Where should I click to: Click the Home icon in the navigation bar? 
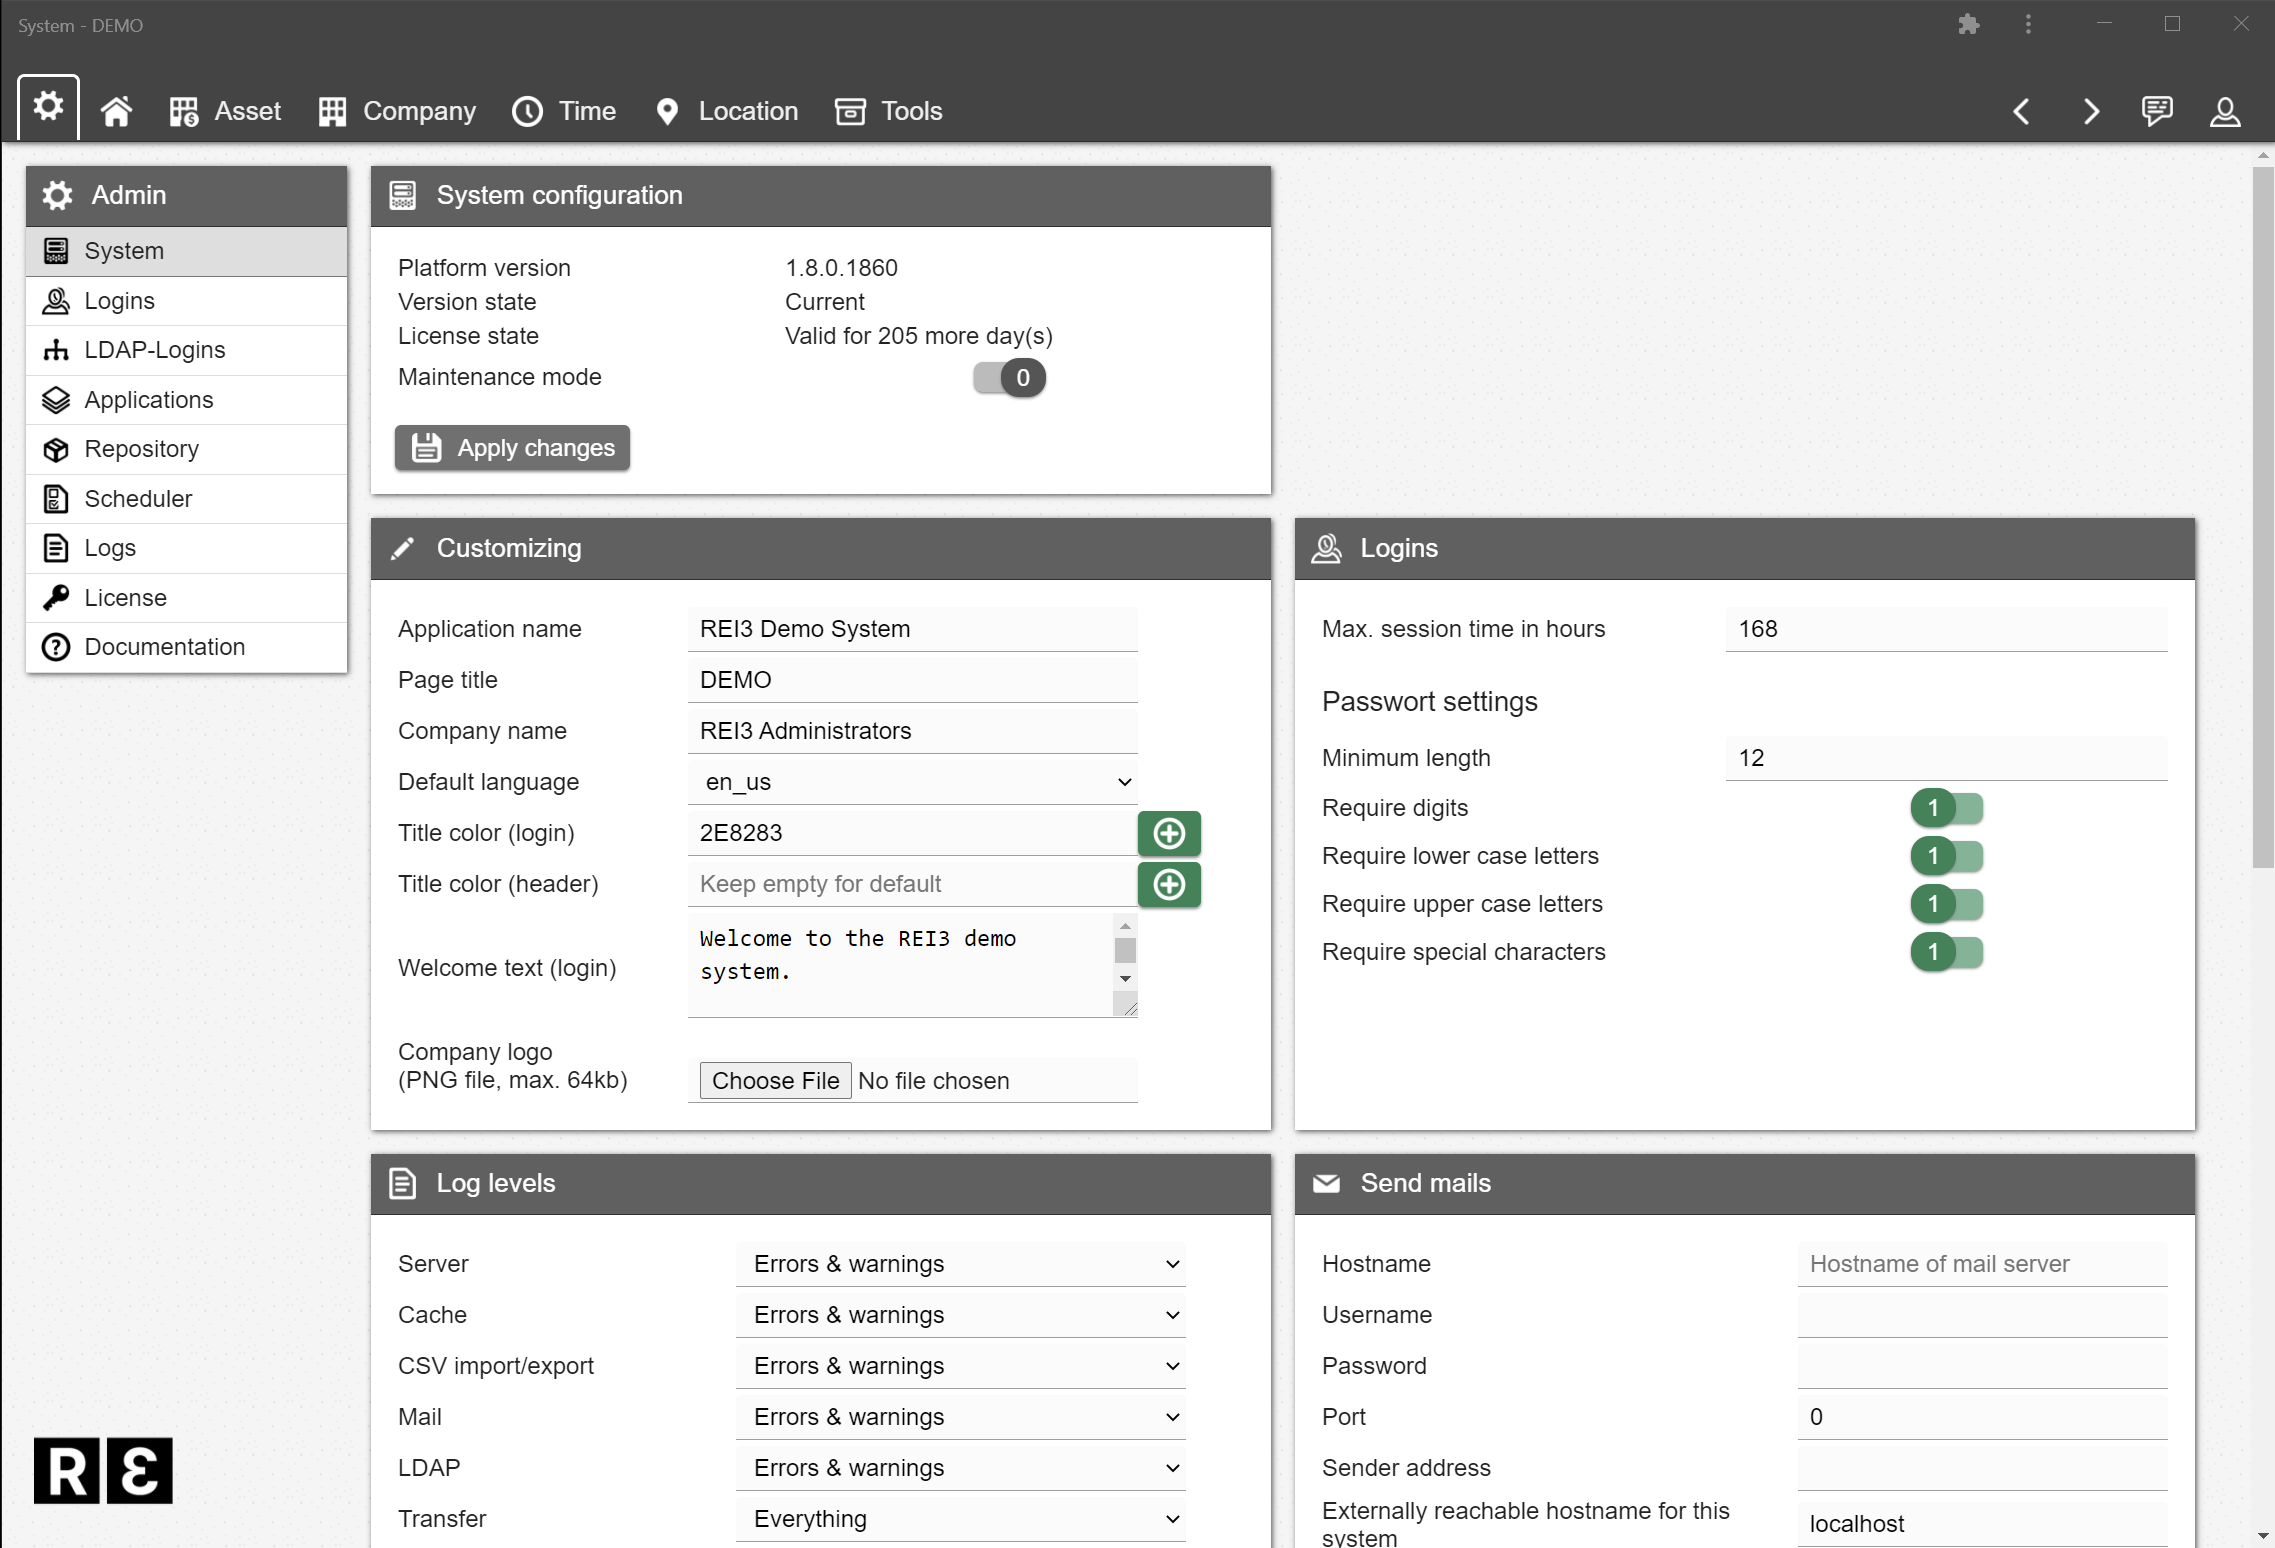115,111
